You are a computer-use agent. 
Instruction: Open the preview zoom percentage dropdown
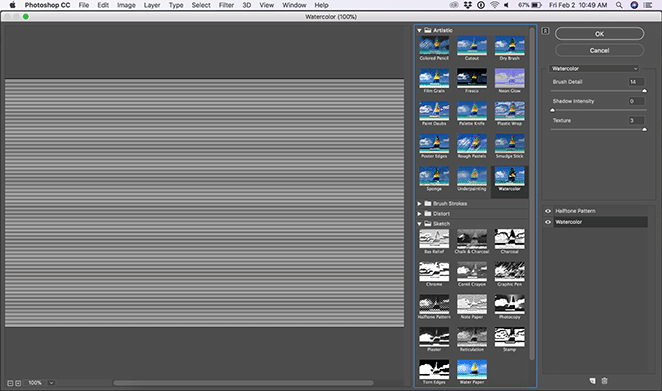point(51,383)
